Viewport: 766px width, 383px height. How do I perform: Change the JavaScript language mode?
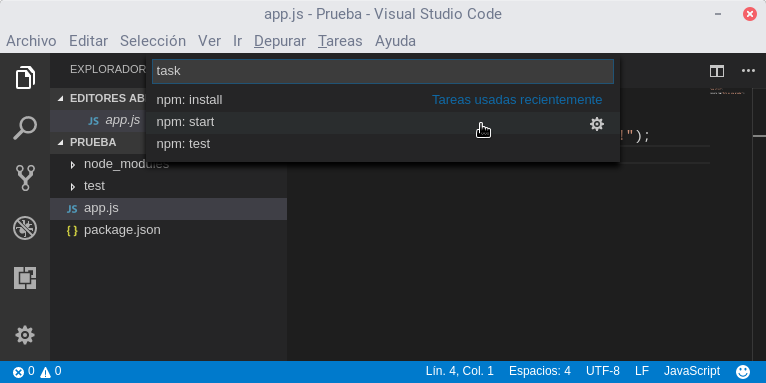click(692, 371)
